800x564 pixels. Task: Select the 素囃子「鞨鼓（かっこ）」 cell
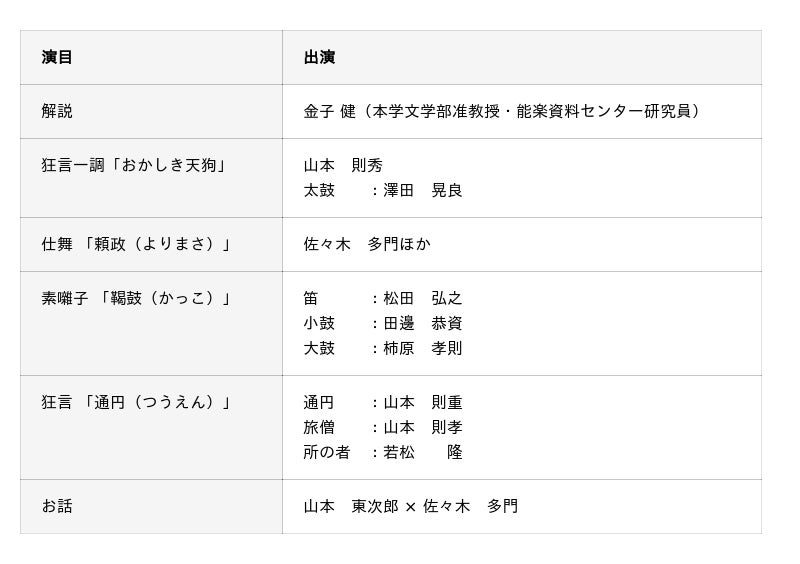[x=136, y=298]
